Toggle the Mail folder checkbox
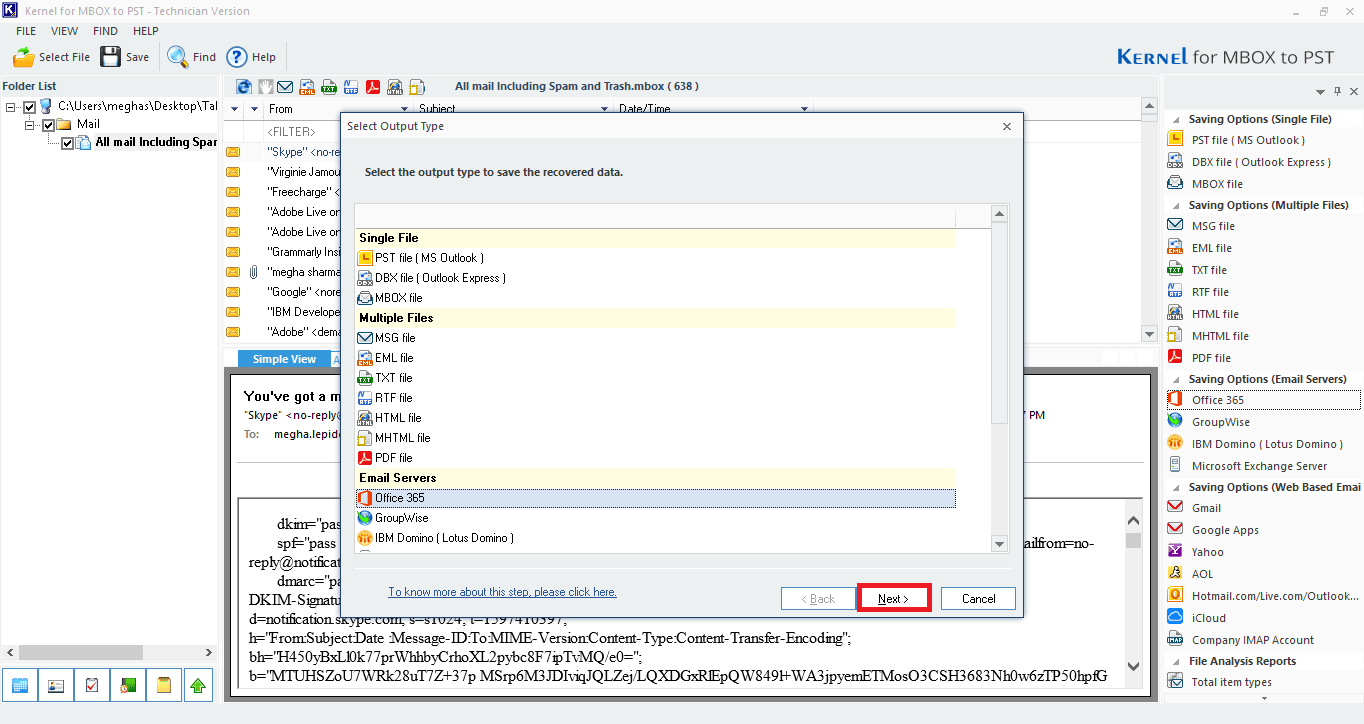 coord(47,125)
